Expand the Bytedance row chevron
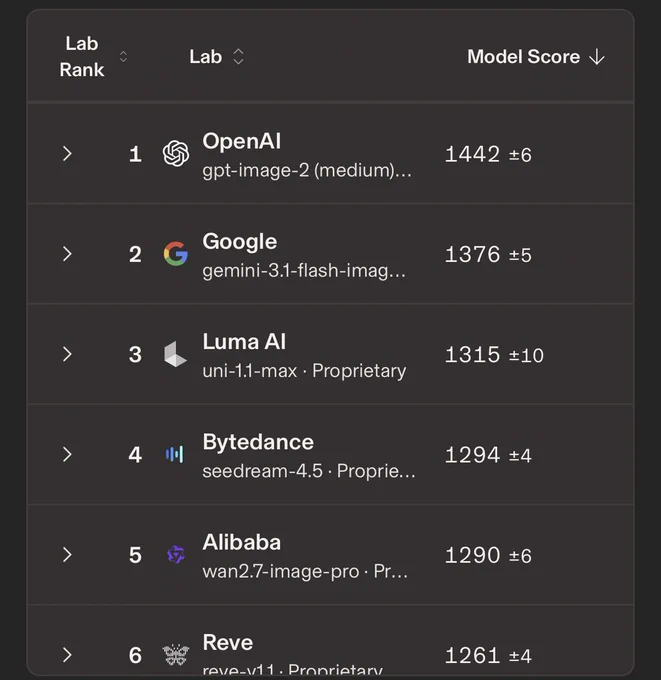Viewport: 661px width, 680px height. [x=67, y=454]
